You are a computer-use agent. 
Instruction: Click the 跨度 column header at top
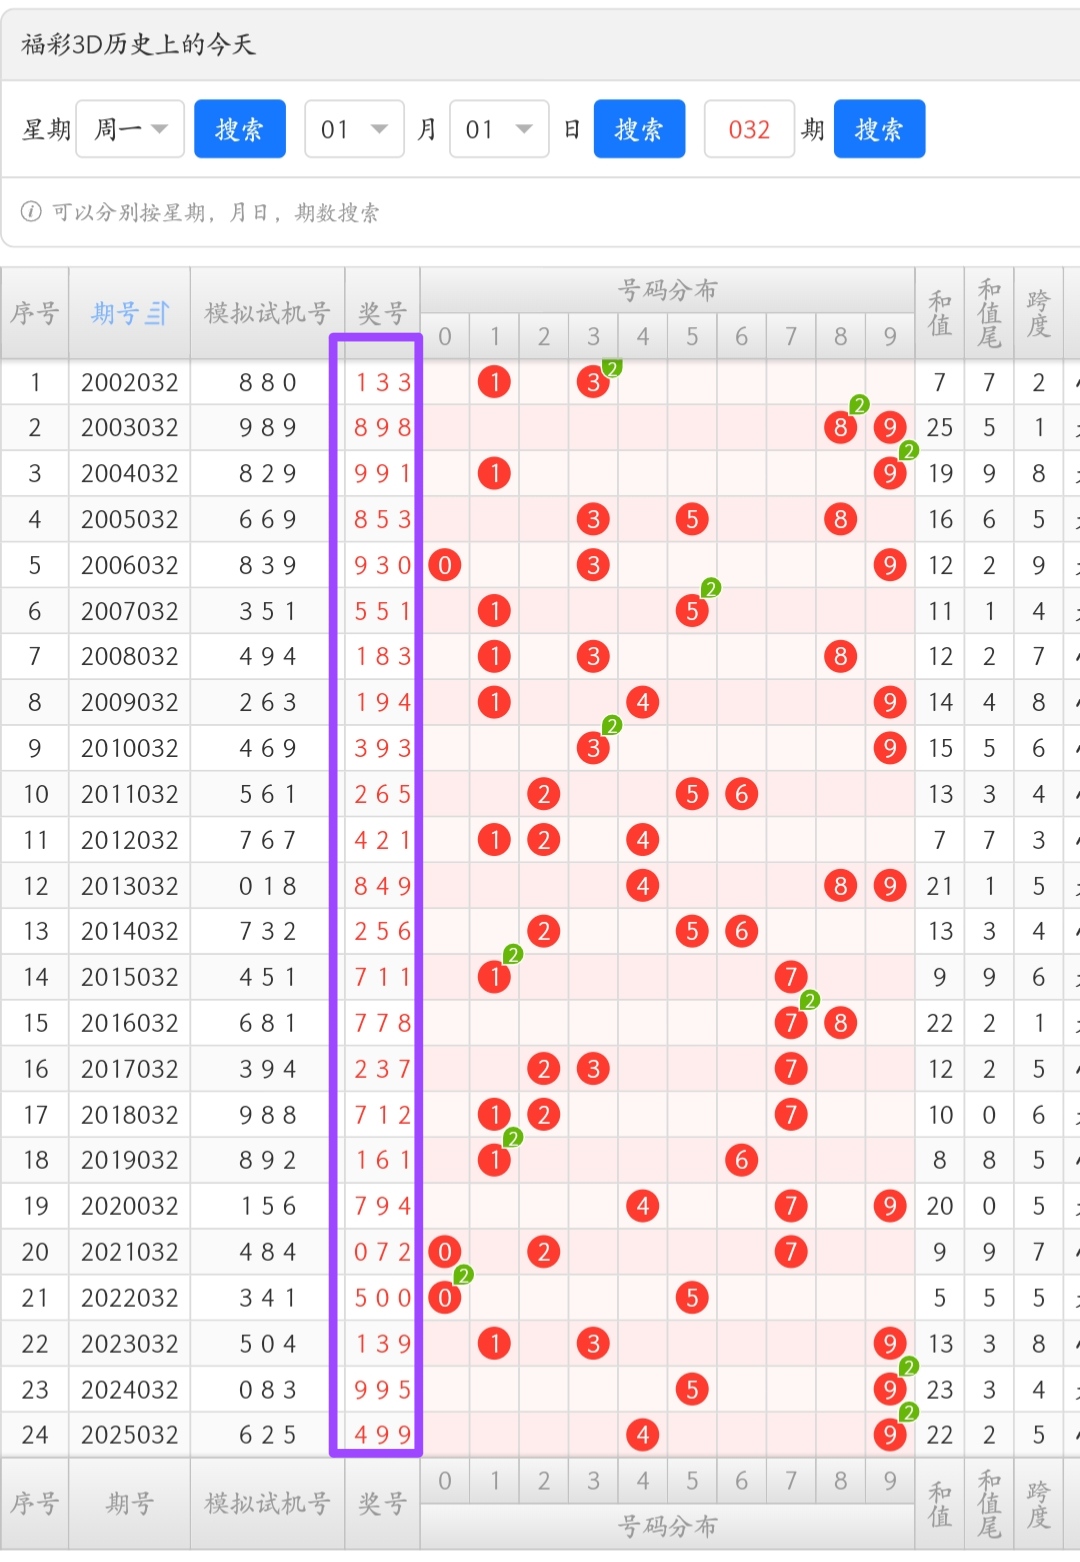click(x=1038, y=313)
